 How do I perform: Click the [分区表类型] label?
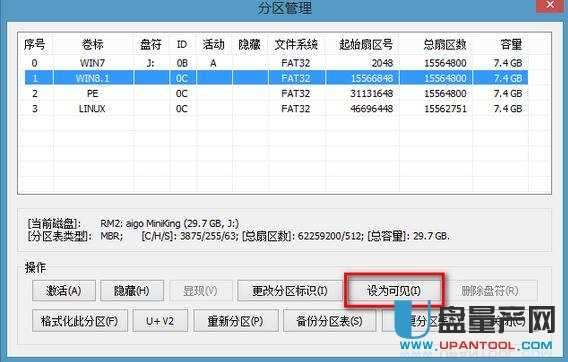[x=60, y=236]
